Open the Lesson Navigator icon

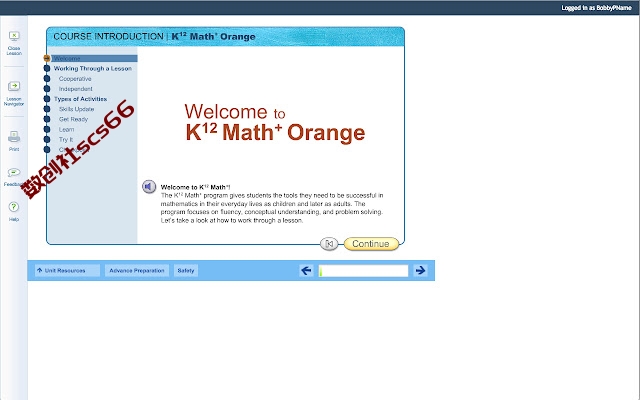pyautogui.click(x=14, y=86)
